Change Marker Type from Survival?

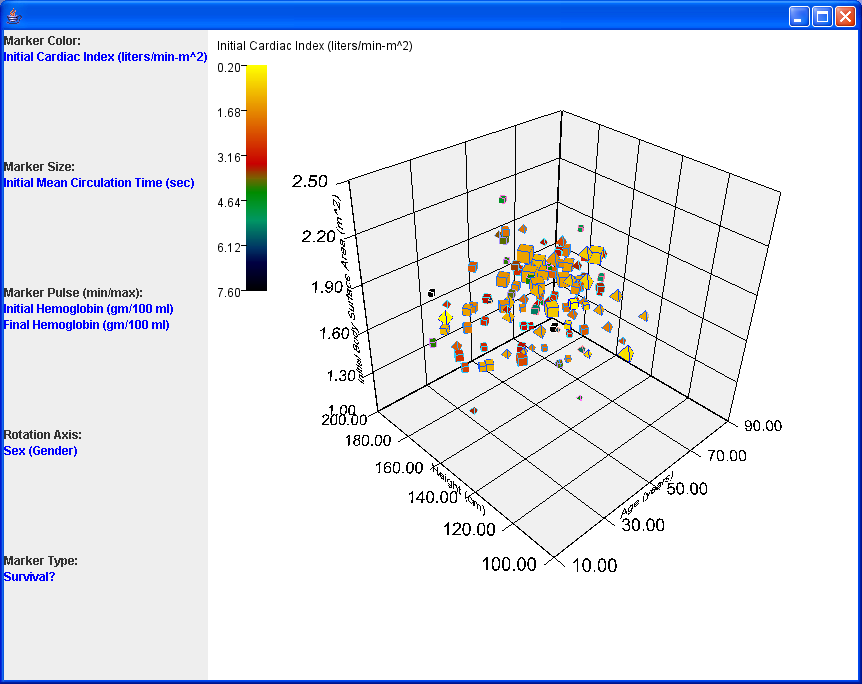(29, 577)
